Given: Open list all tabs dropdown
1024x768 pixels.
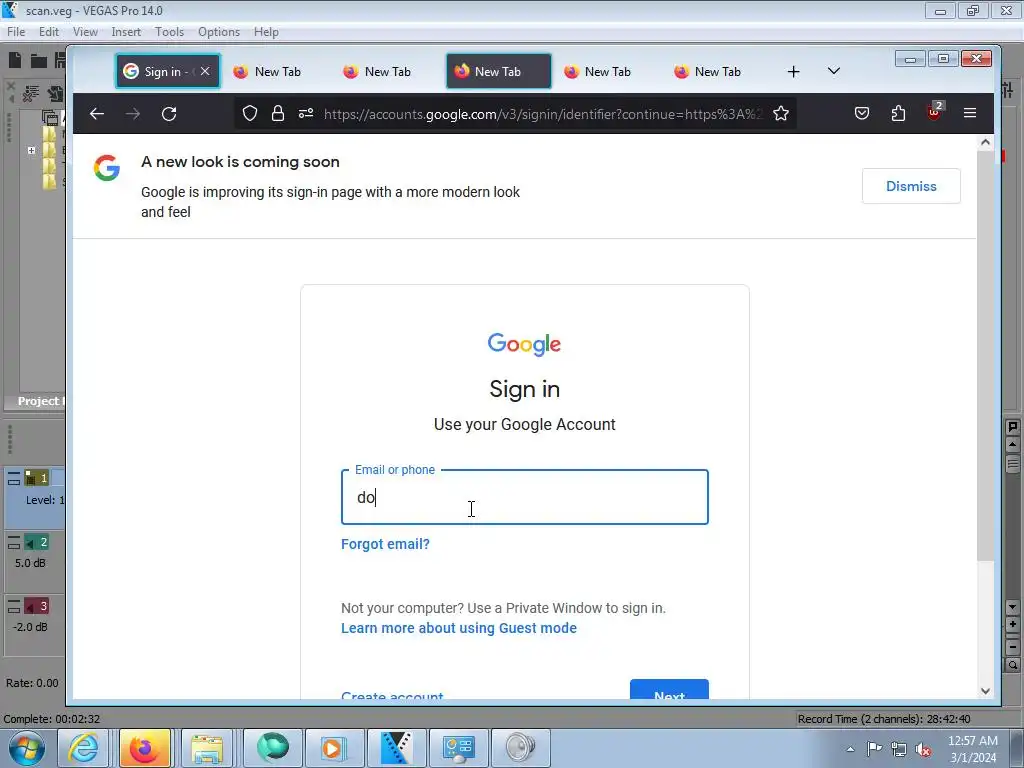Looking at the screenshot, I should (834, 71).
